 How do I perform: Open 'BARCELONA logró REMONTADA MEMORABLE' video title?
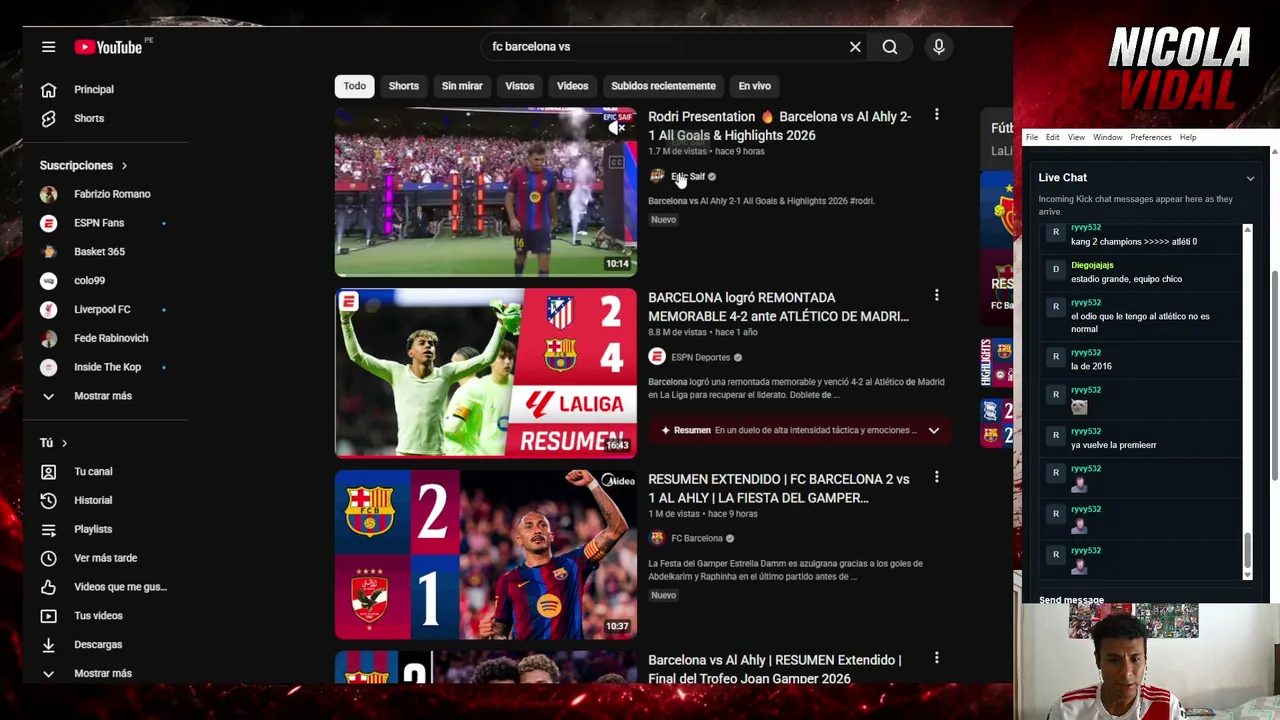pyautogui.click(x=778, y=307)
